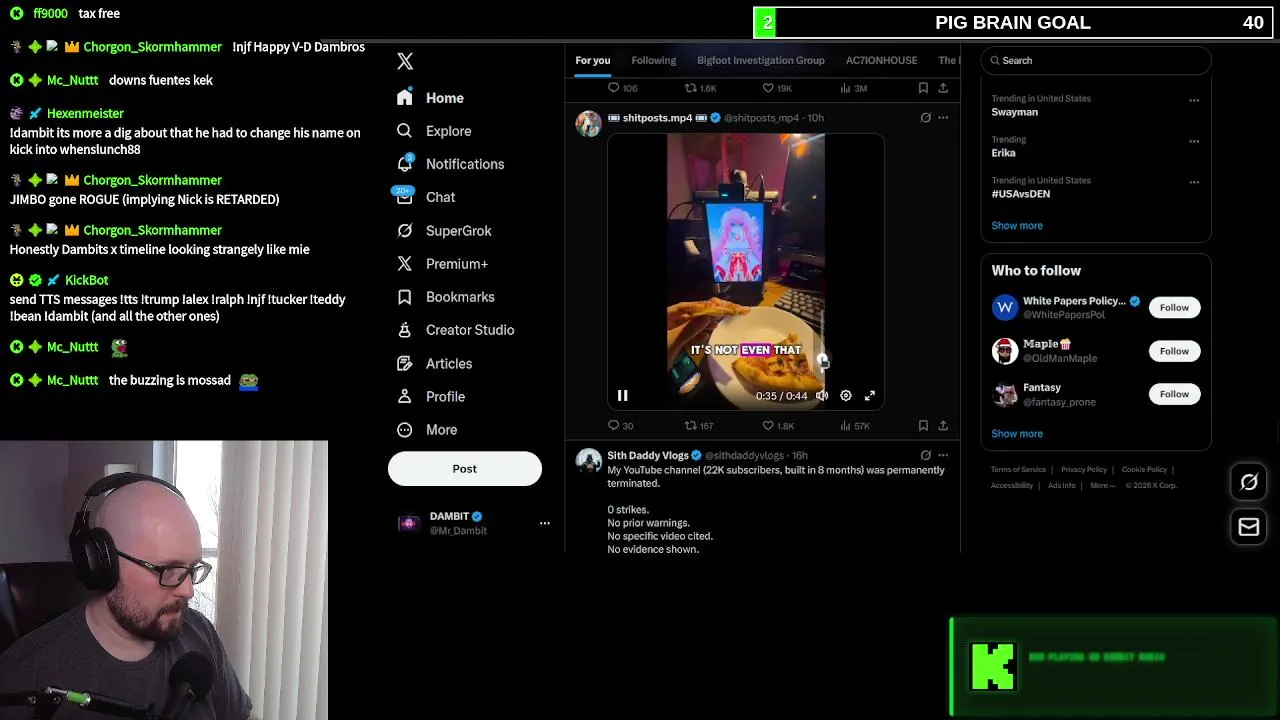The image size is (1280, 720).
Task: Open the #USAvsDEN trending topic
Action: pos(1020,194)
